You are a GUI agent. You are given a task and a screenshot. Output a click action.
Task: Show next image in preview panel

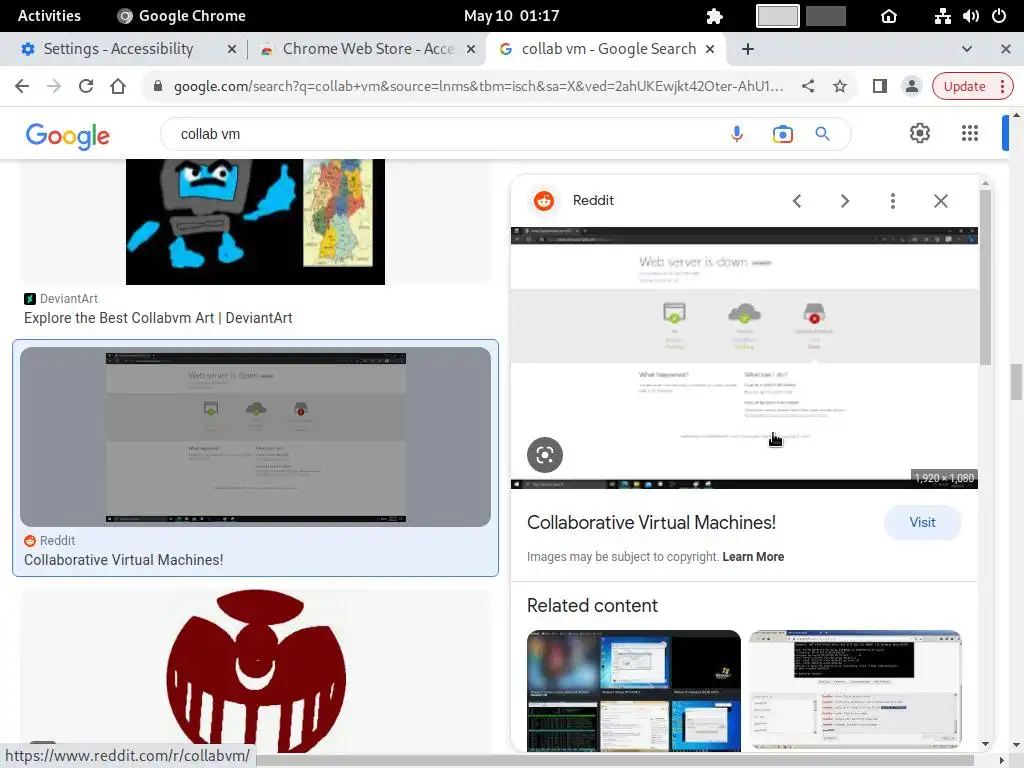pyautogui.click(x=844, y=200)
